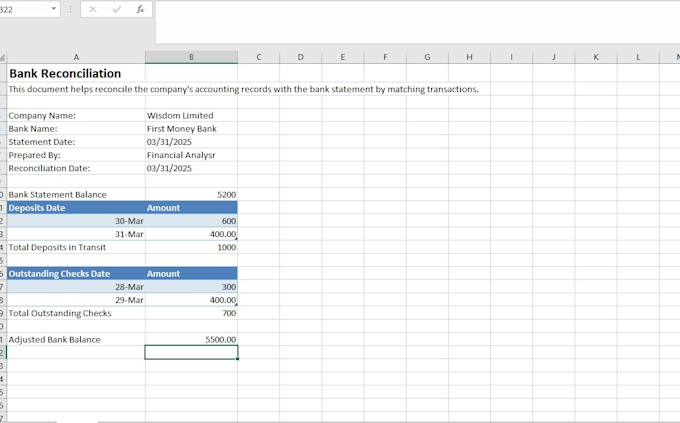Click the 5200 balance value cell
The width and height of the screenshot is (680, 423).
click(191, 195)
